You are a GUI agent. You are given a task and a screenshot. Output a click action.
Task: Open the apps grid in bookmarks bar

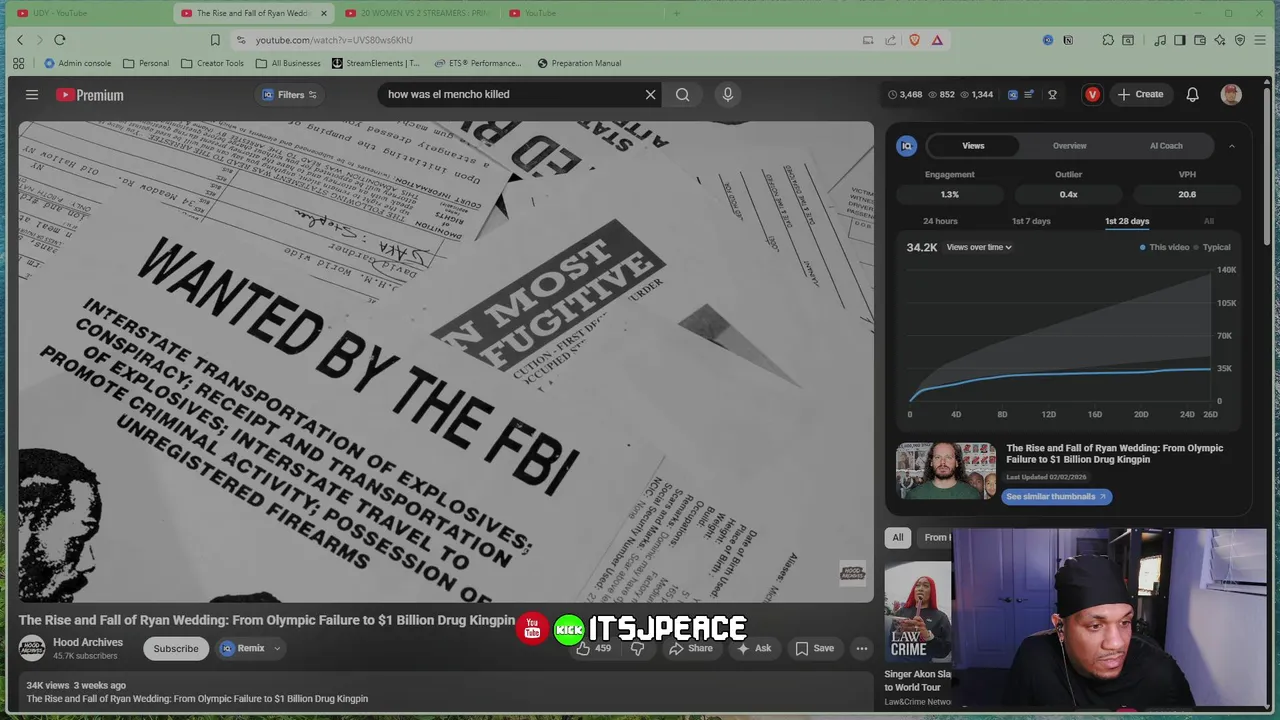[18, 63]
